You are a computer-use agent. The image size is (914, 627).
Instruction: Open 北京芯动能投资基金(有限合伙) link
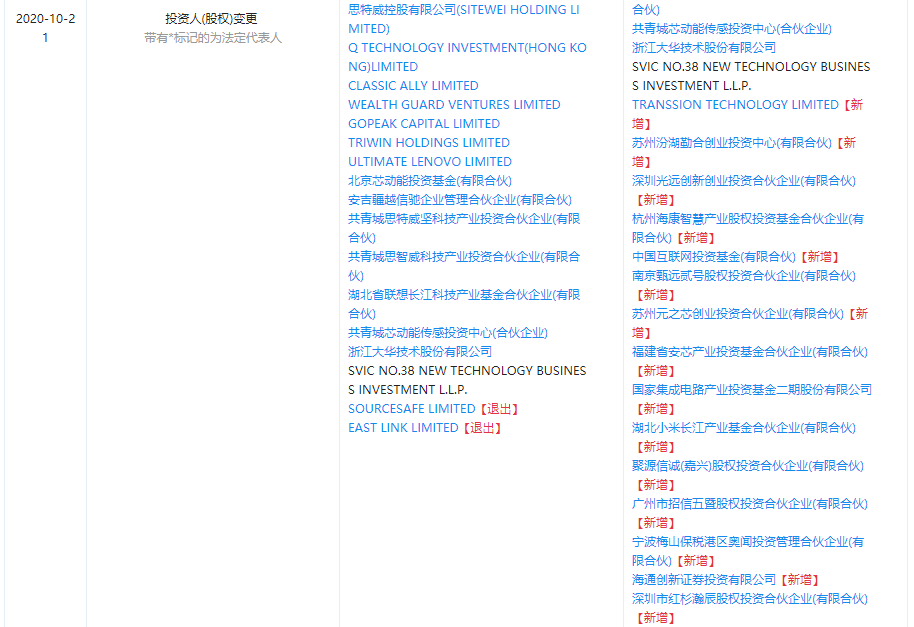click(x=430, y=181)
